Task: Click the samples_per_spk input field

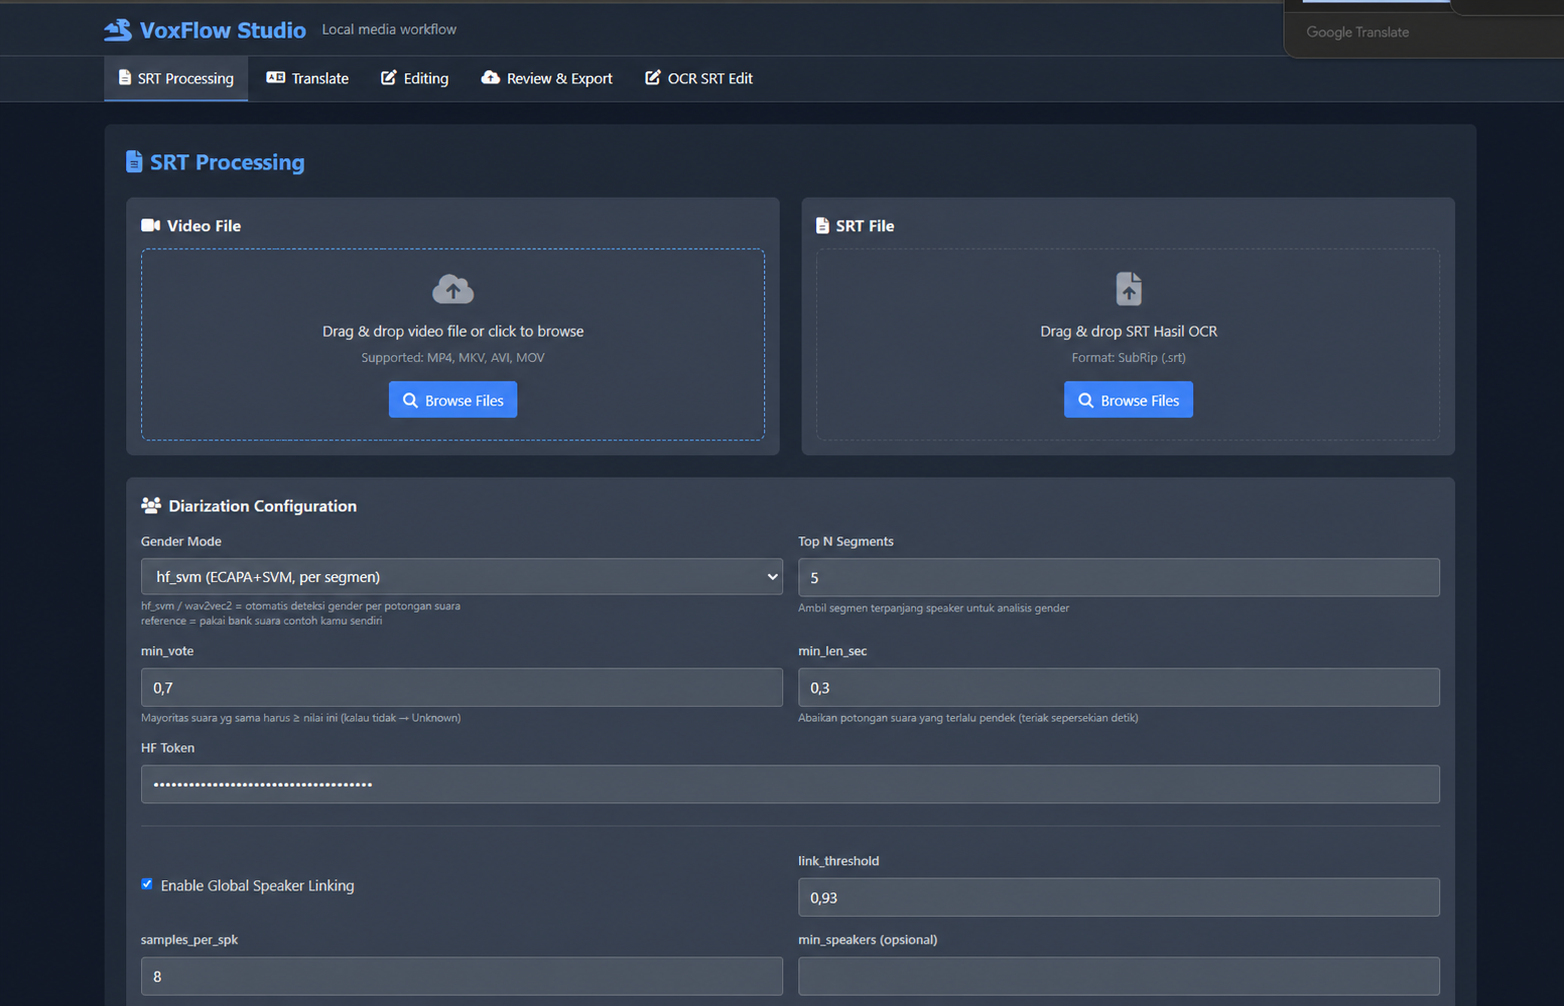Action: click(462, 976)
